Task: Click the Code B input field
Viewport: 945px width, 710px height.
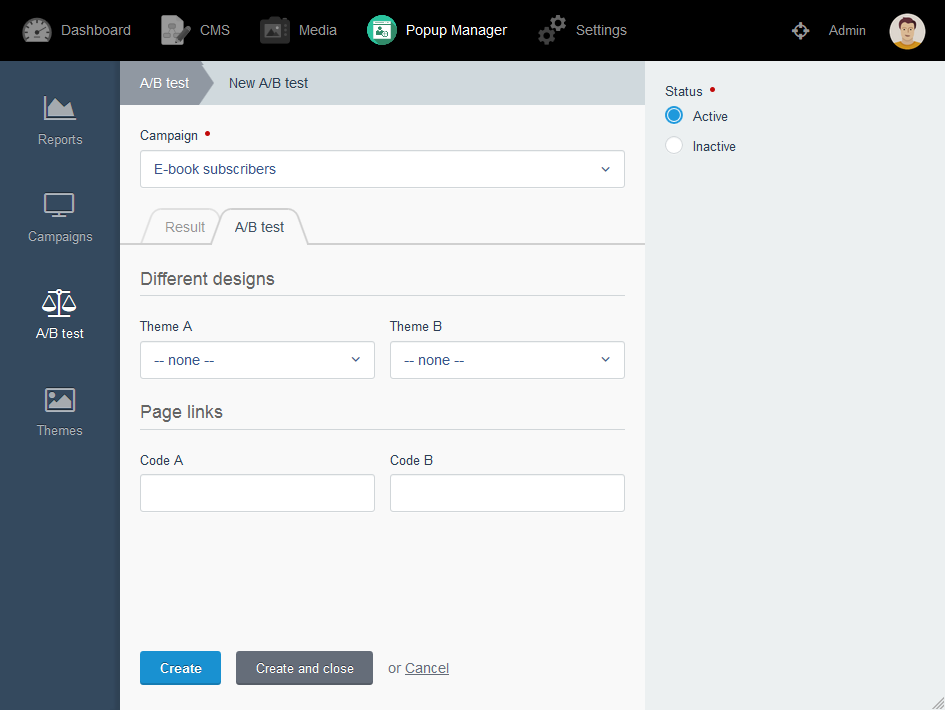Action: [x=507, y=493]
